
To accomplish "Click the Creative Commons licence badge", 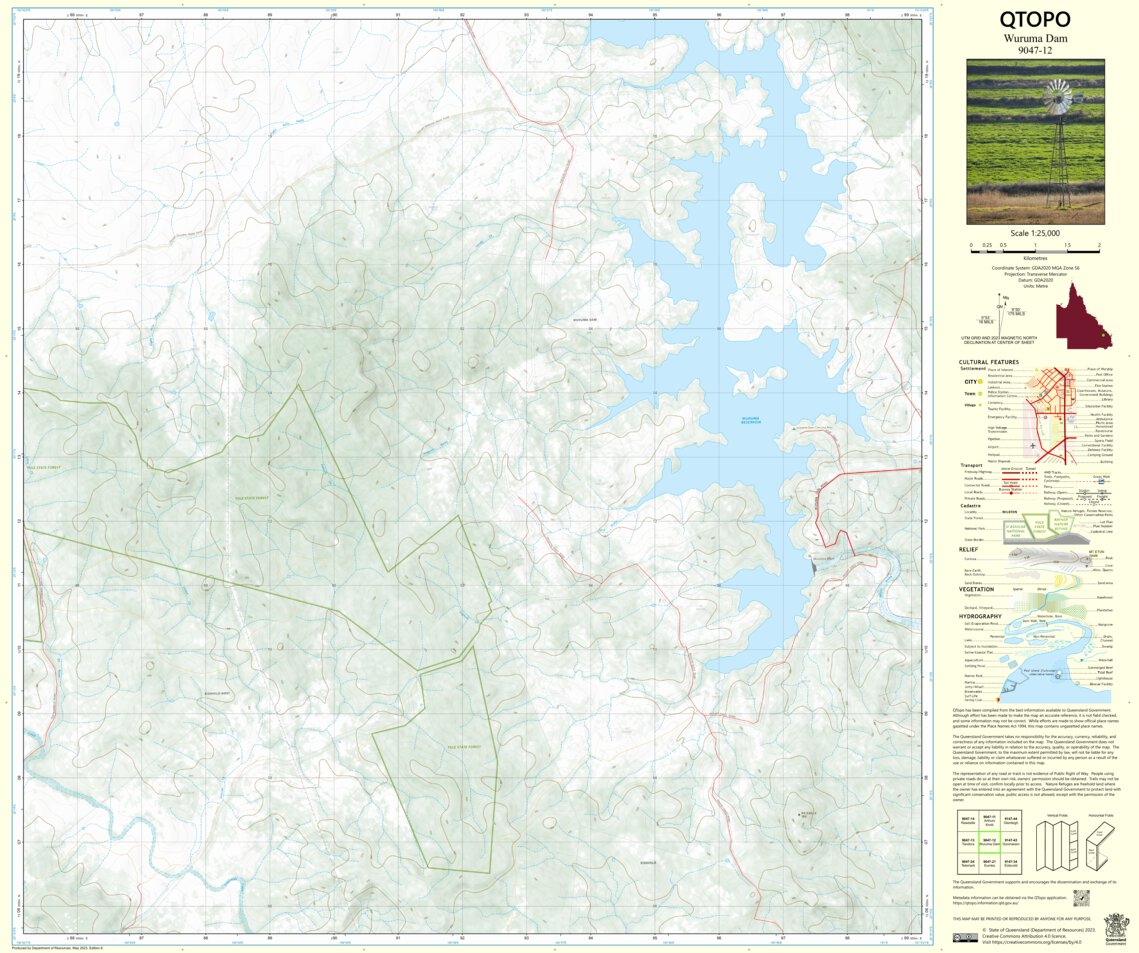I will (965, 938).
